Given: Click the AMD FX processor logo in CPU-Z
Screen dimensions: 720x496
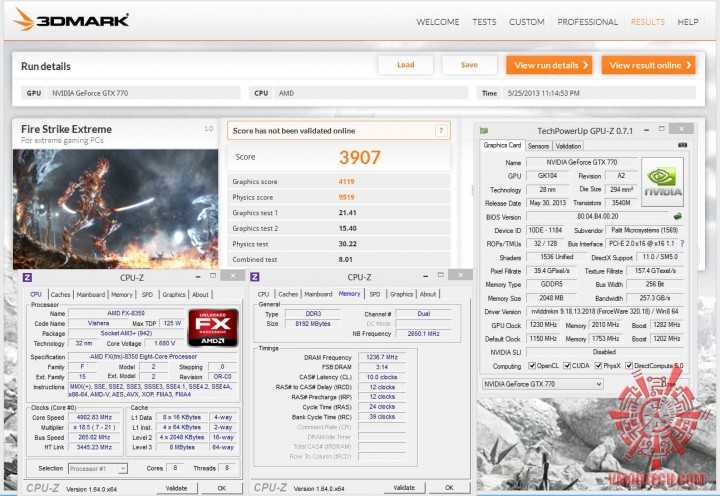Looking at the screenshot, I should 213,327.
